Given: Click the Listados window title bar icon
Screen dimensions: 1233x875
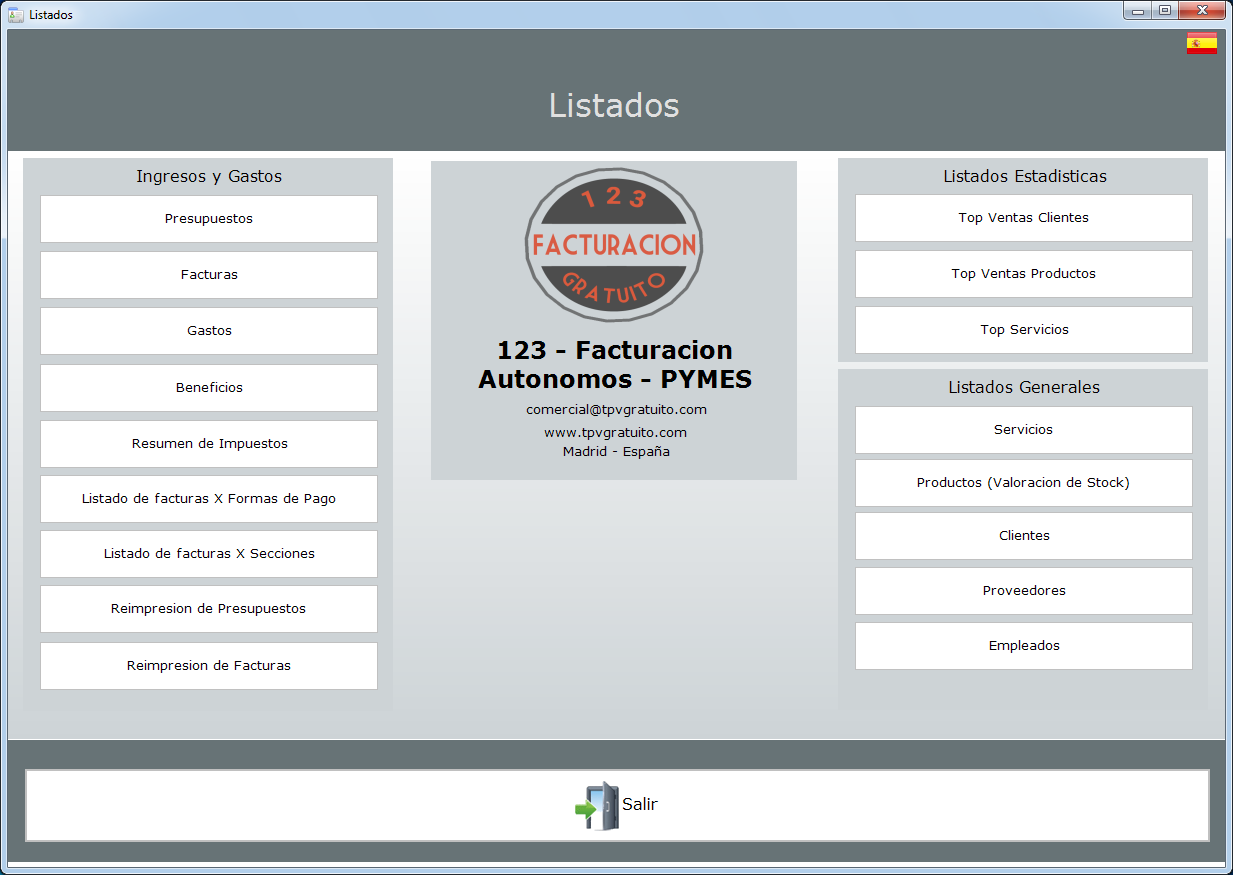Looking at the screenshot, I should pos(16,14).
